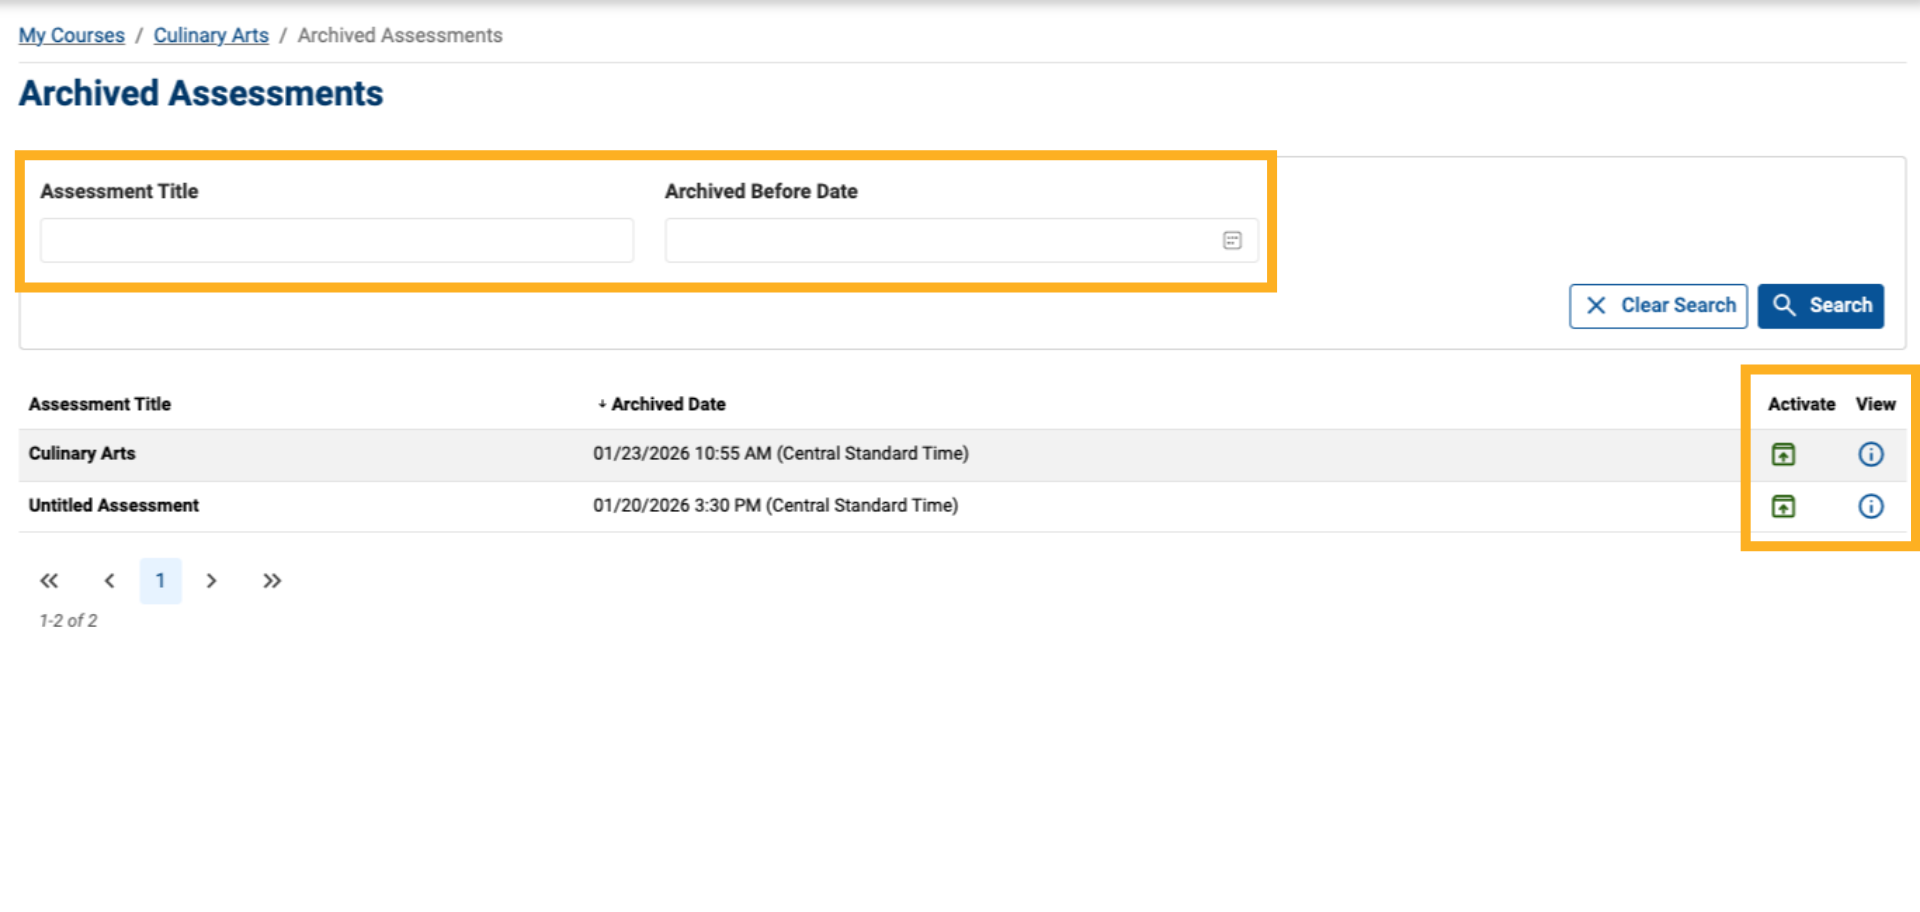Navigate to Culinary Arts via breadcrumb
Screen dimensions: 1920x912
tap(210, 35)
